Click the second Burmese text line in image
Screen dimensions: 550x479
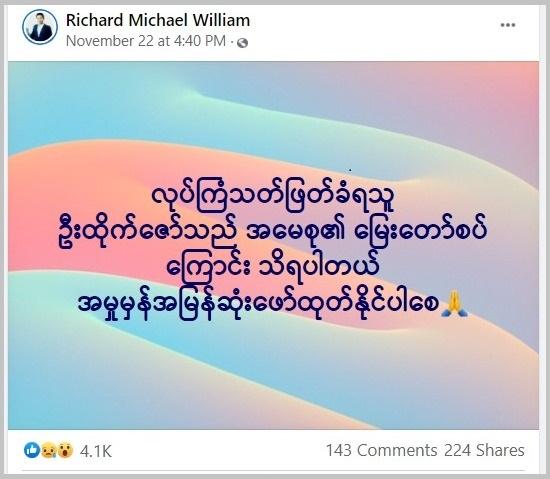[273, 234]
